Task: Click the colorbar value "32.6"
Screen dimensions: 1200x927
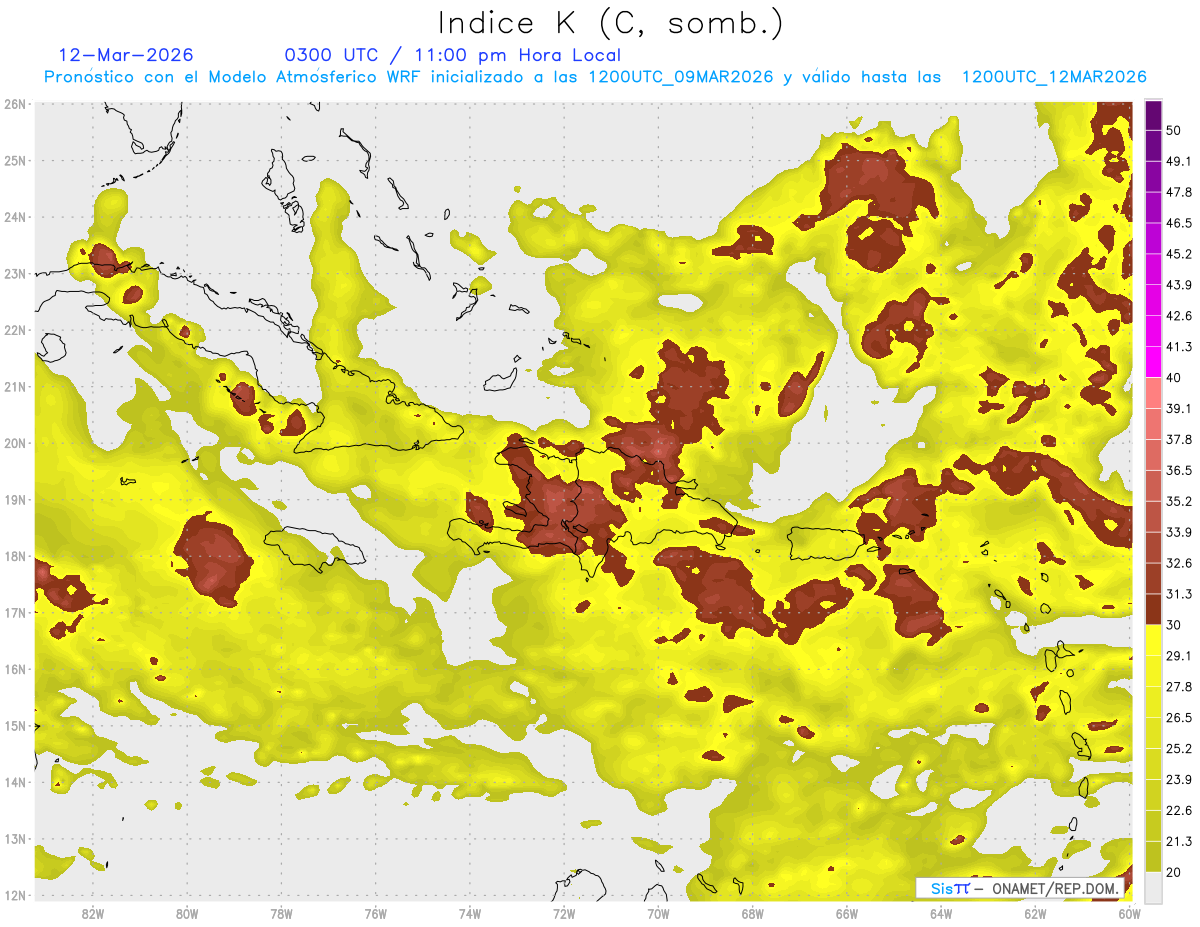Action: (x=1178, y=563)
